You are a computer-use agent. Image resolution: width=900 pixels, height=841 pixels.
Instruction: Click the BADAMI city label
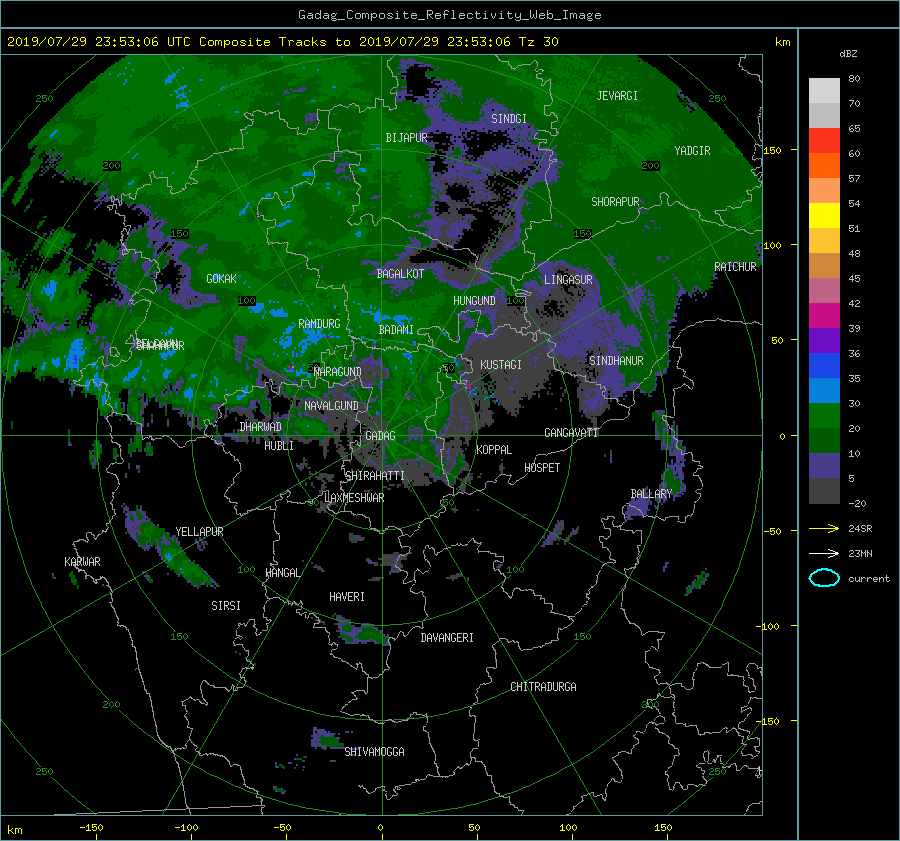click(x=396, y=330)
